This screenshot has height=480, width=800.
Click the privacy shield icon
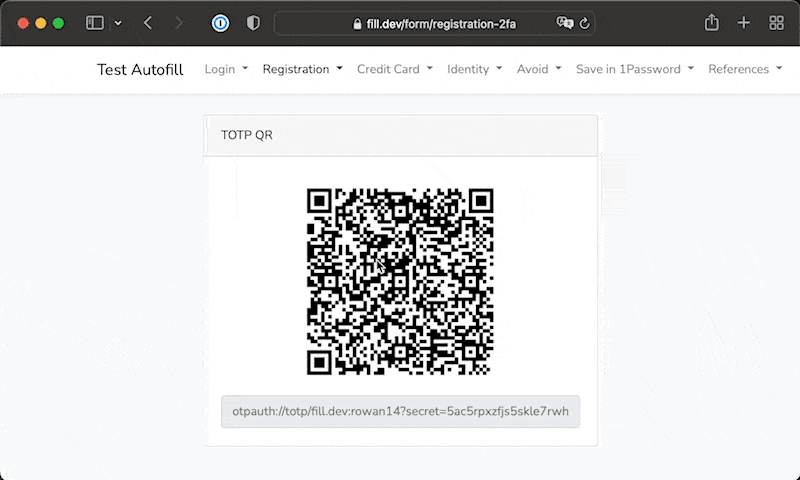(x=253, y=23)
